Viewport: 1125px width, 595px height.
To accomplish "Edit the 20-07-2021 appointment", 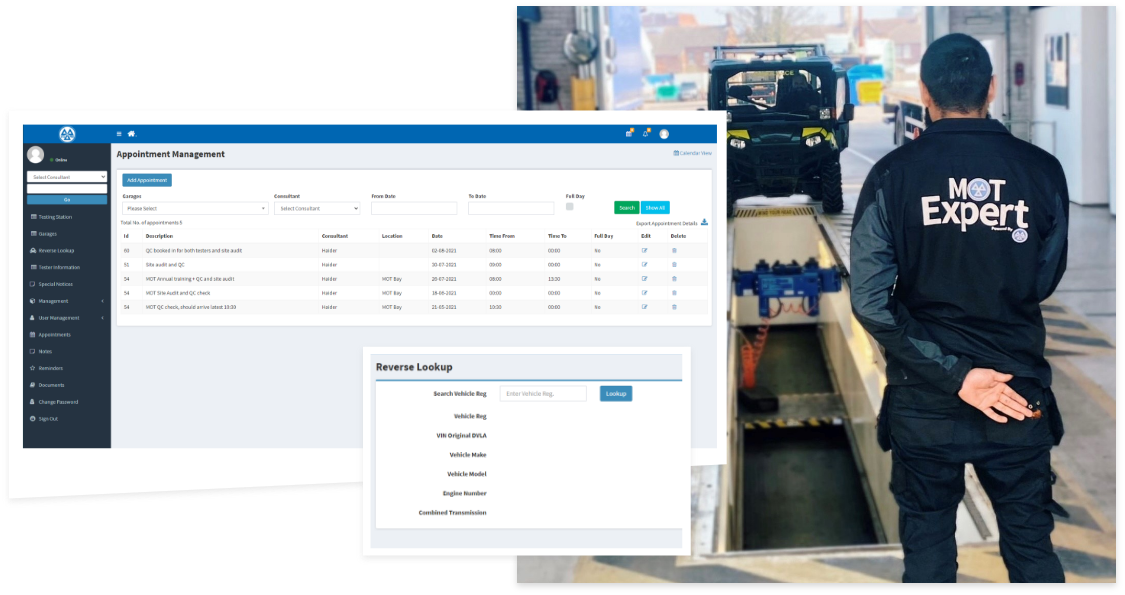I will tap(644, 278).
